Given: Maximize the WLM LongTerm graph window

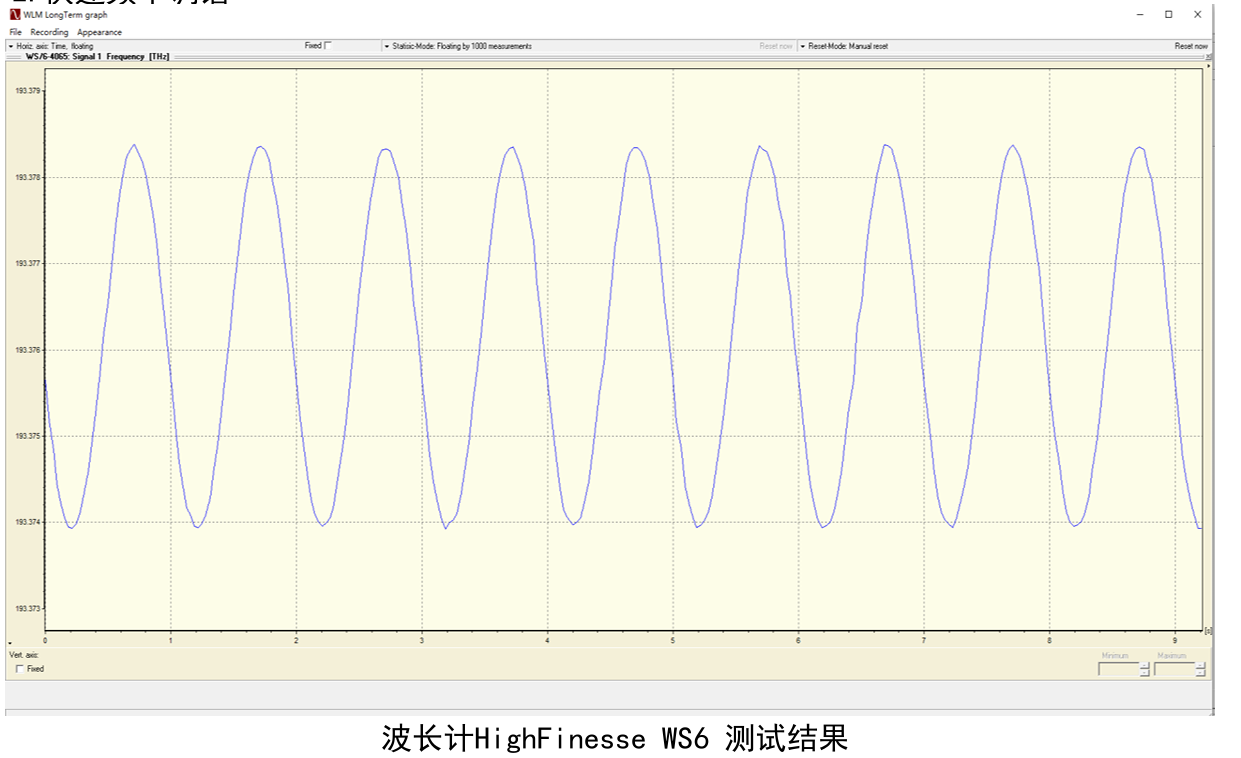Looking at the screenshot, I should pos(1168,15).
